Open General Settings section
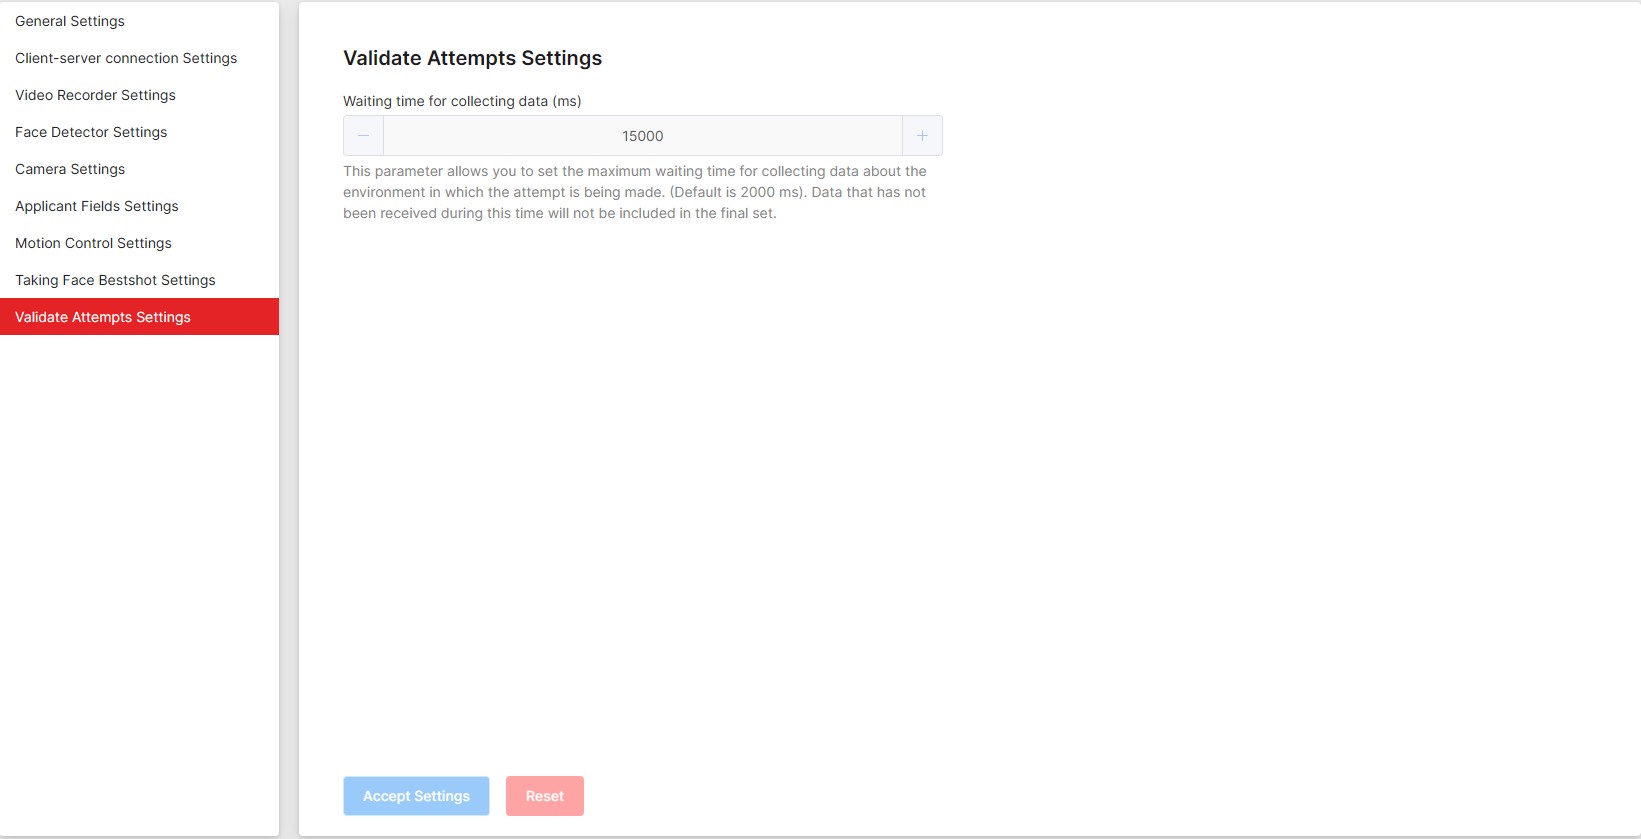Image resolution: width=1641 pixels, height=839 pixels. click(x=70, y=21)
